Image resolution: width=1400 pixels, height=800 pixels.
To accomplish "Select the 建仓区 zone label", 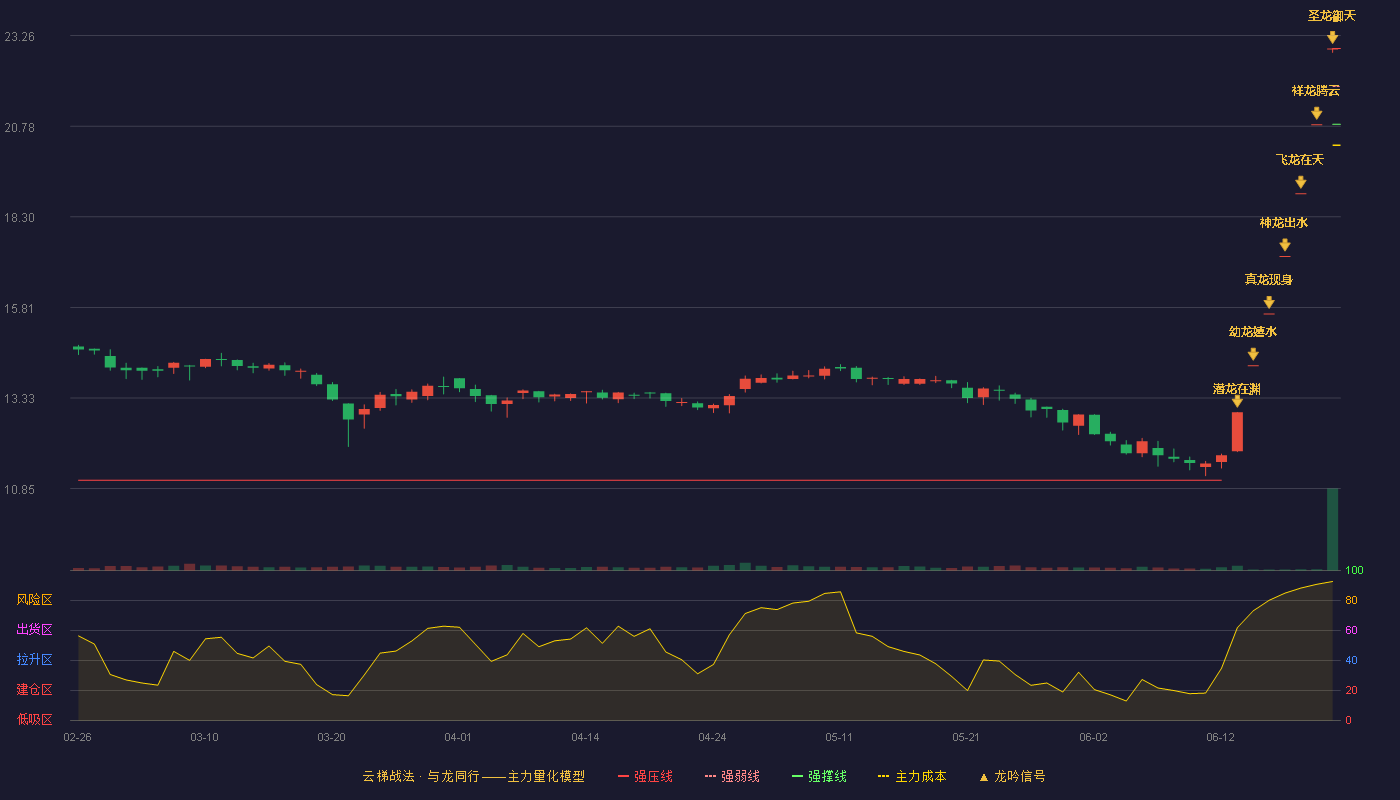I will tap(34, 690).
